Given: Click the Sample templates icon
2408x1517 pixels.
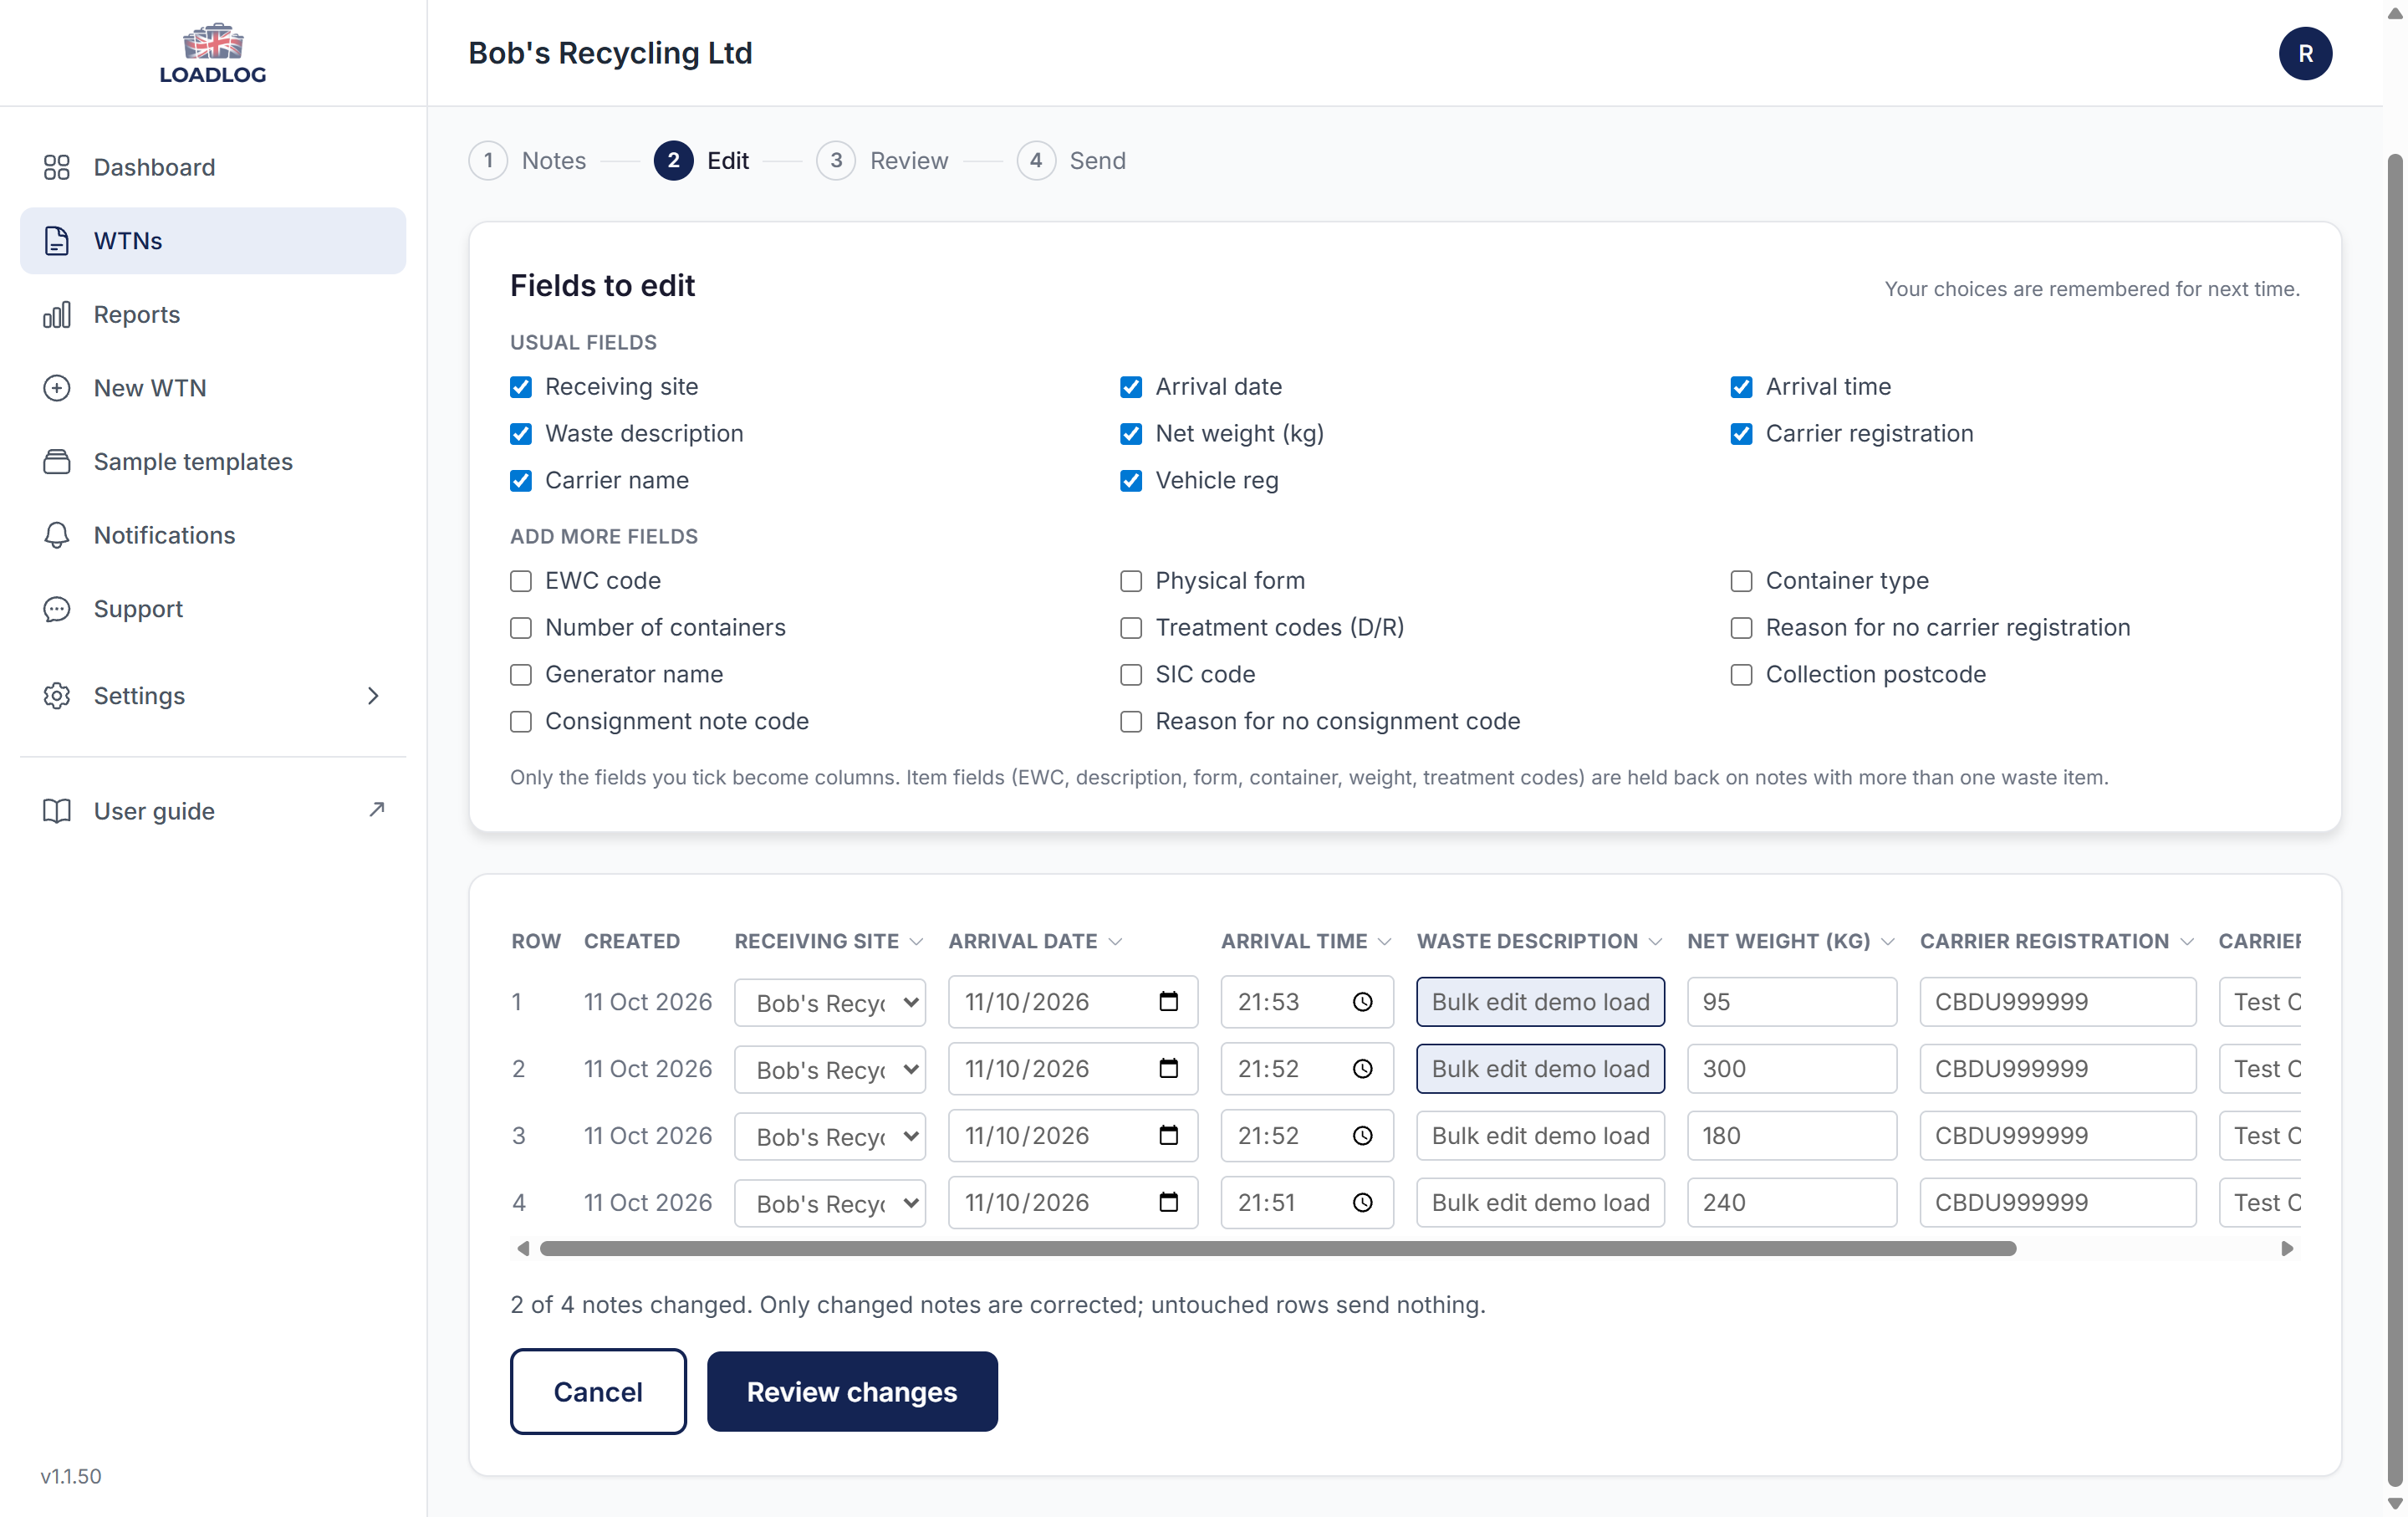Looking at the screenshot, I should pos(57,461).
